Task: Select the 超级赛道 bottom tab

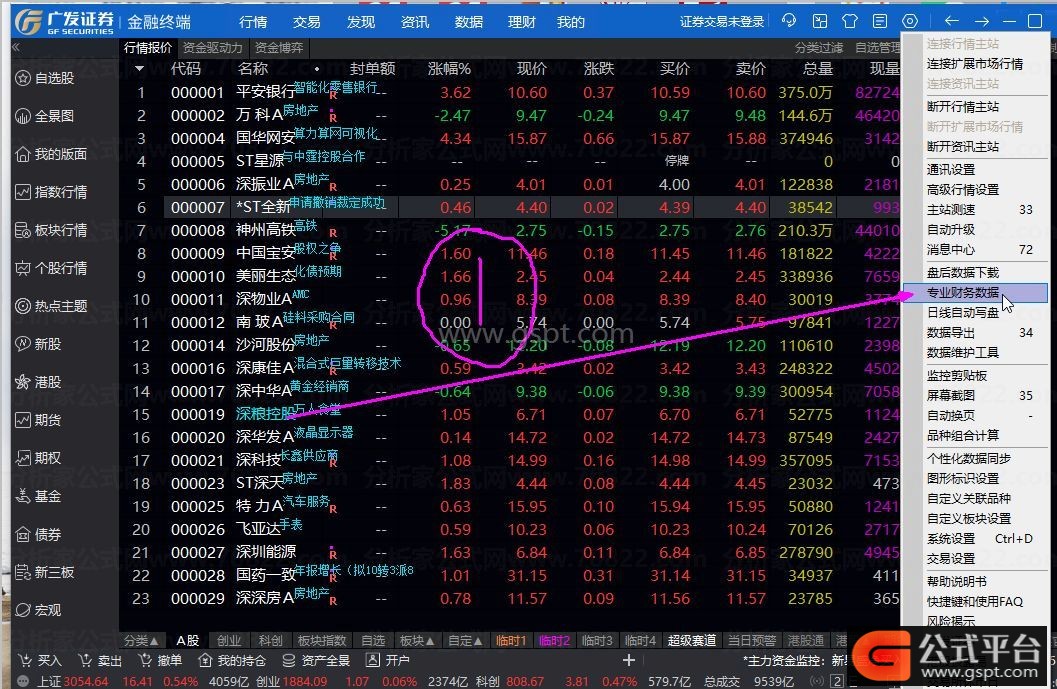Action: click(x=692, y=640)
